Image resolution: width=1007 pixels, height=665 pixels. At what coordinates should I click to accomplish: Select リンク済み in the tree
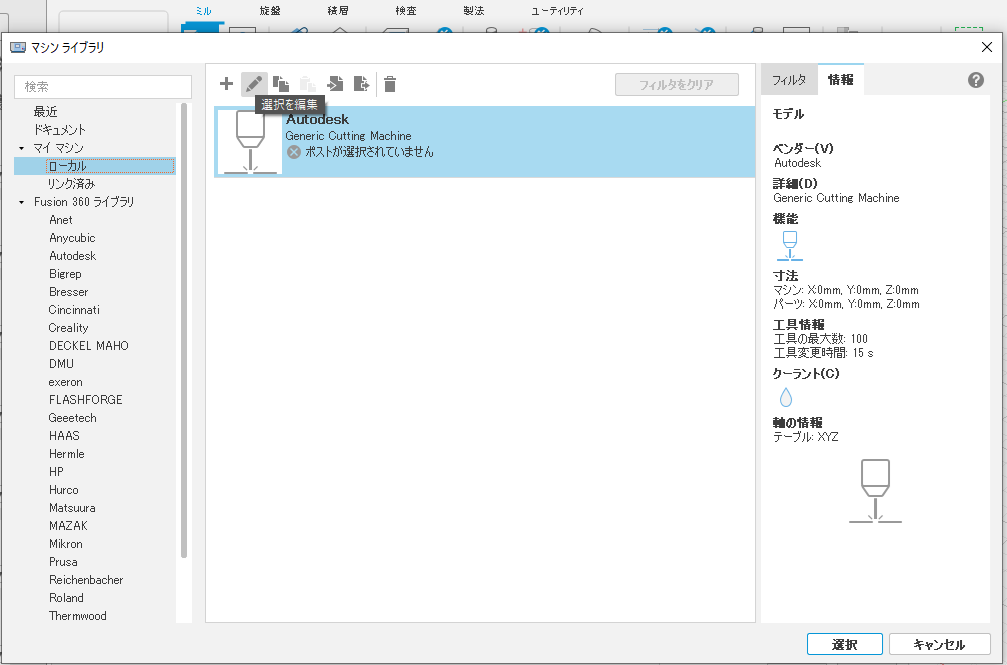point(71,184)
